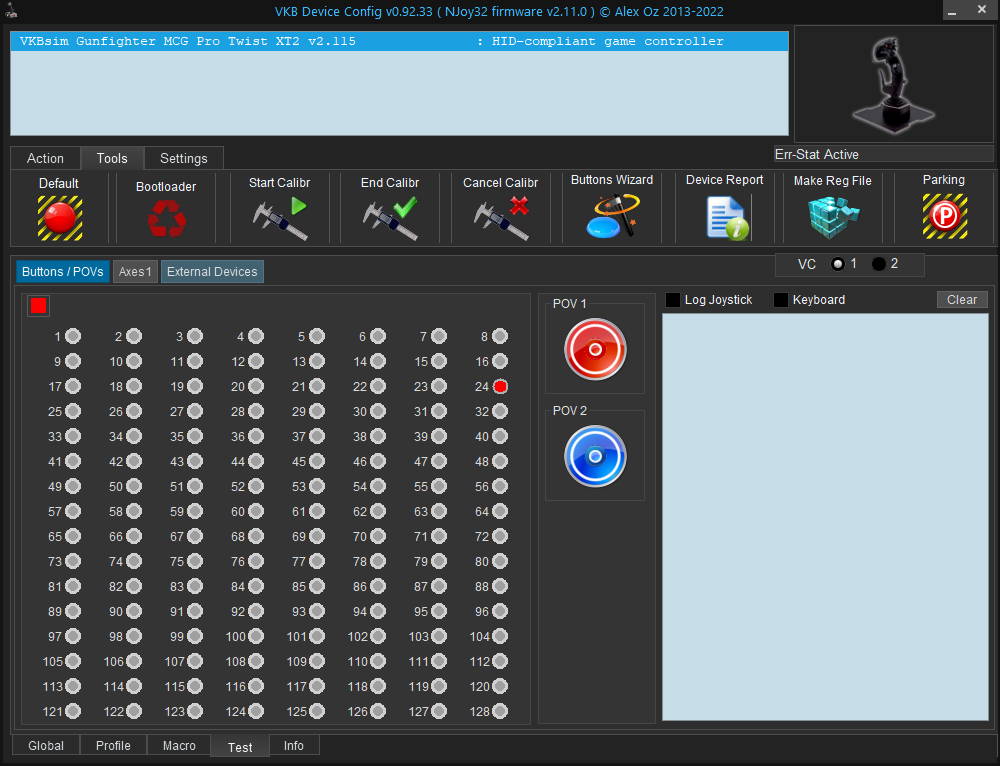Enable the Log Joystick checkbox

(673, 300)
